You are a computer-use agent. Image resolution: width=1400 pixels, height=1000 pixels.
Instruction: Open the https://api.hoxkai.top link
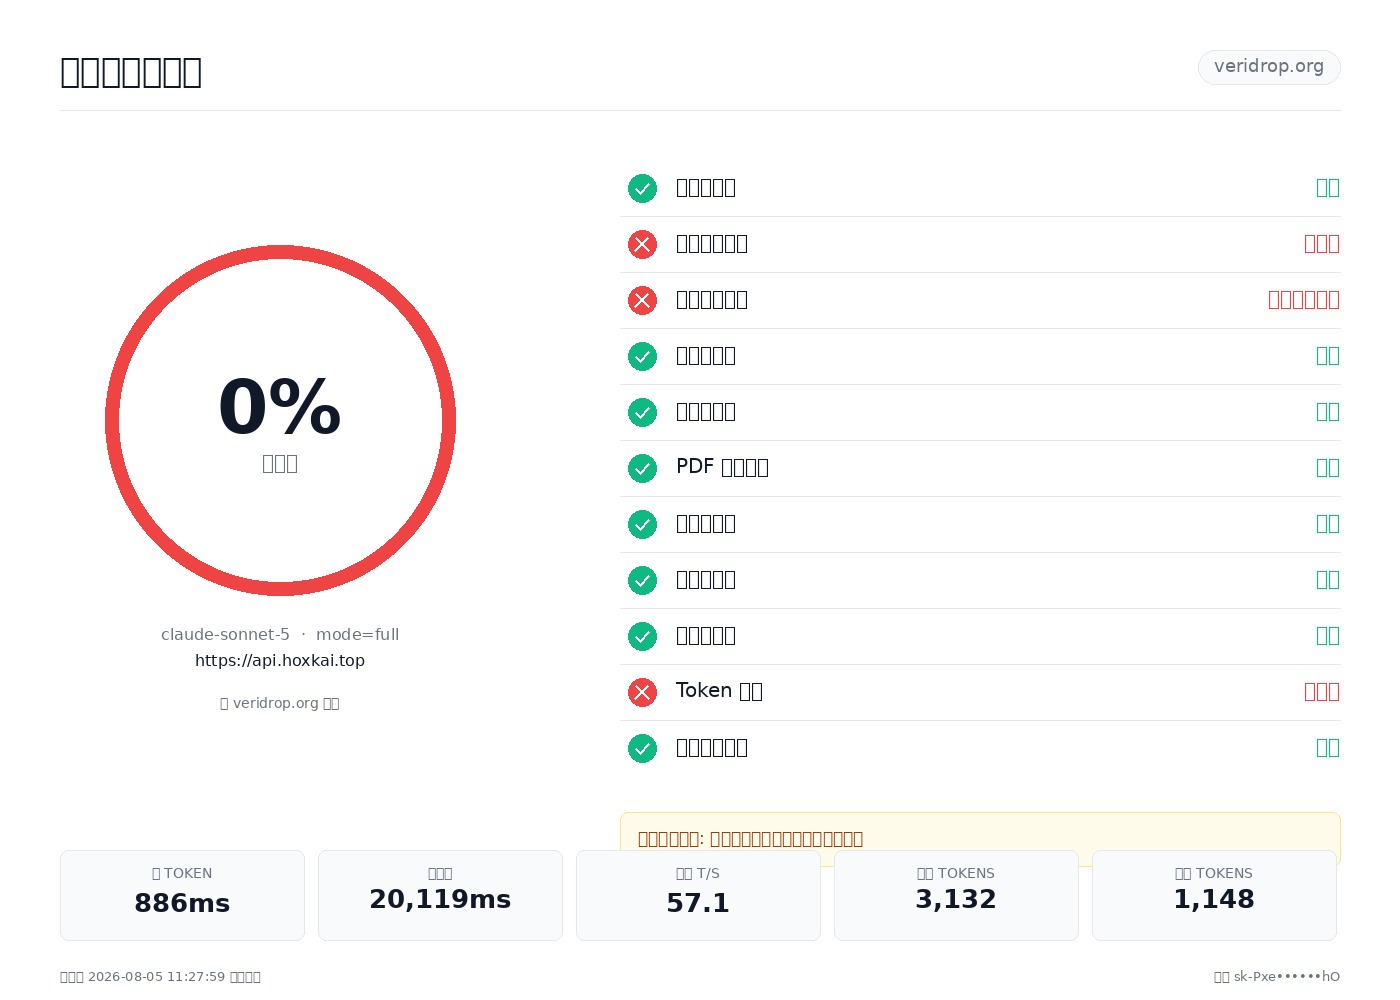(280, 660)
